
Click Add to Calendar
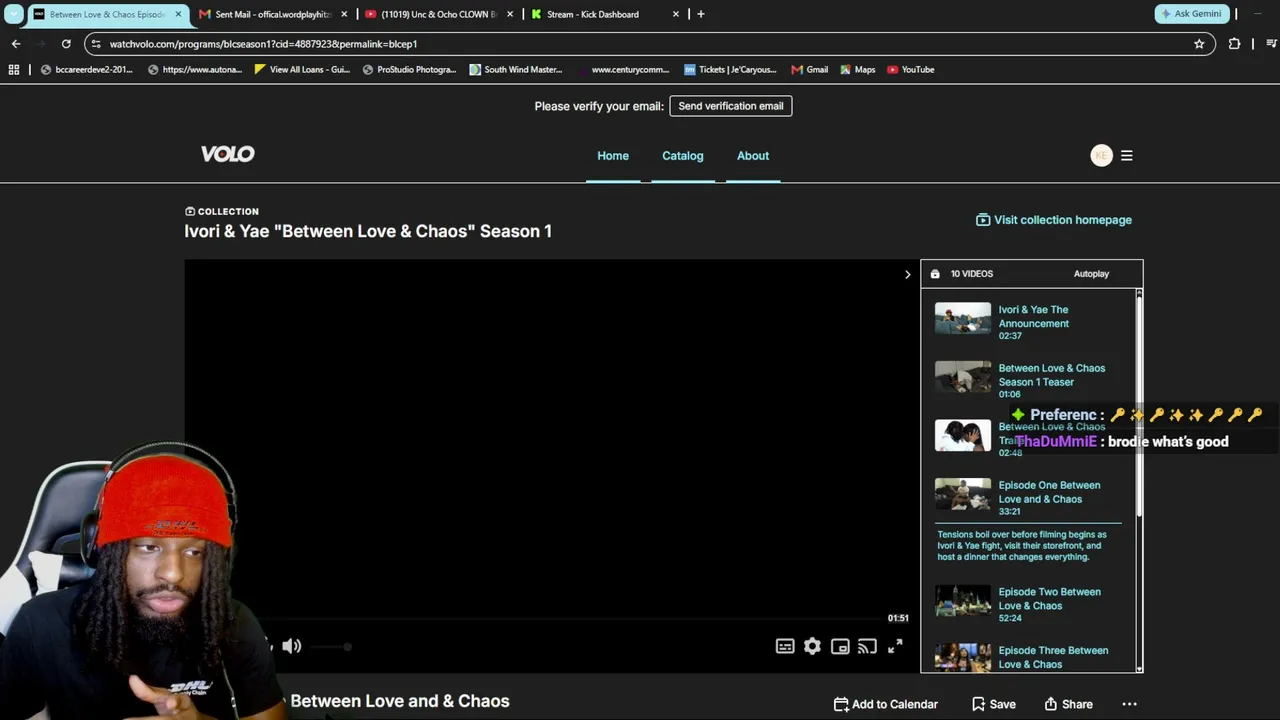pyautogui.click(x=886, y=704)
